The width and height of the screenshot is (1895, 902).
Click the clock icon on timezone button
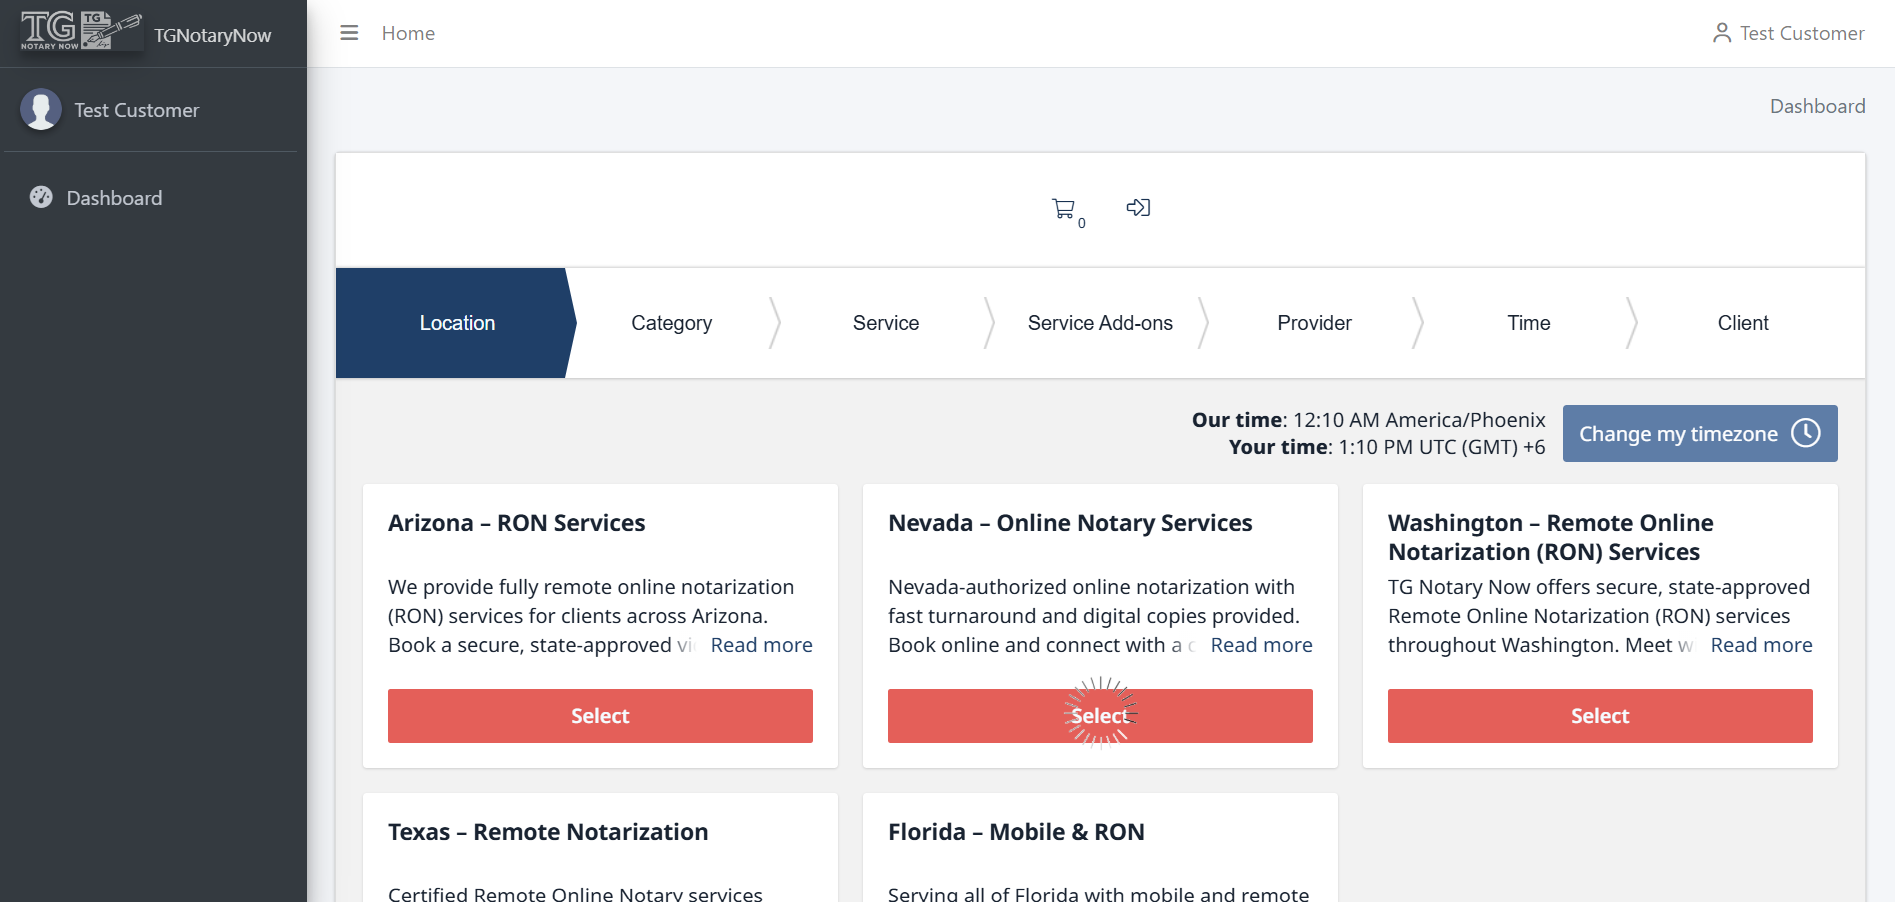pos(1805,433)
